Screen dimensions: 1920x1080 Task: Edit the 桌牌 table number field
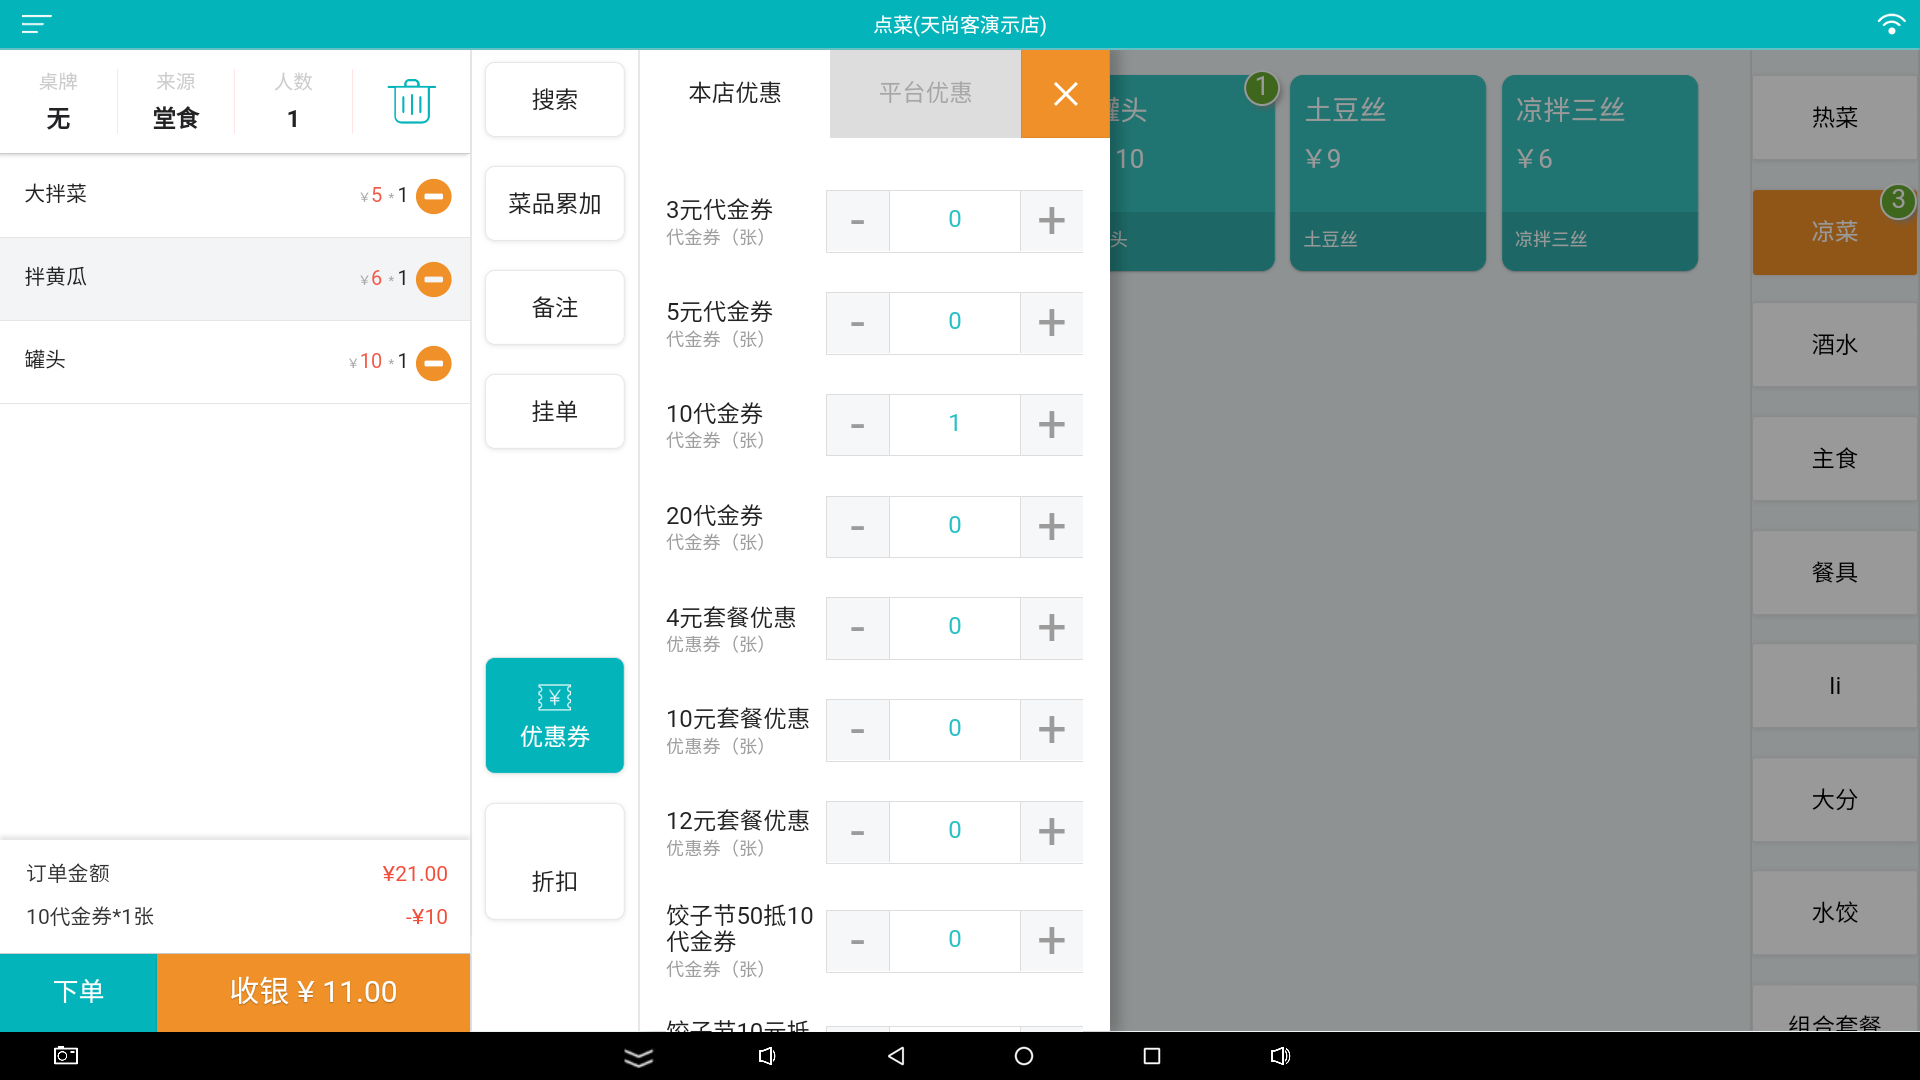(x=58, y=102)
